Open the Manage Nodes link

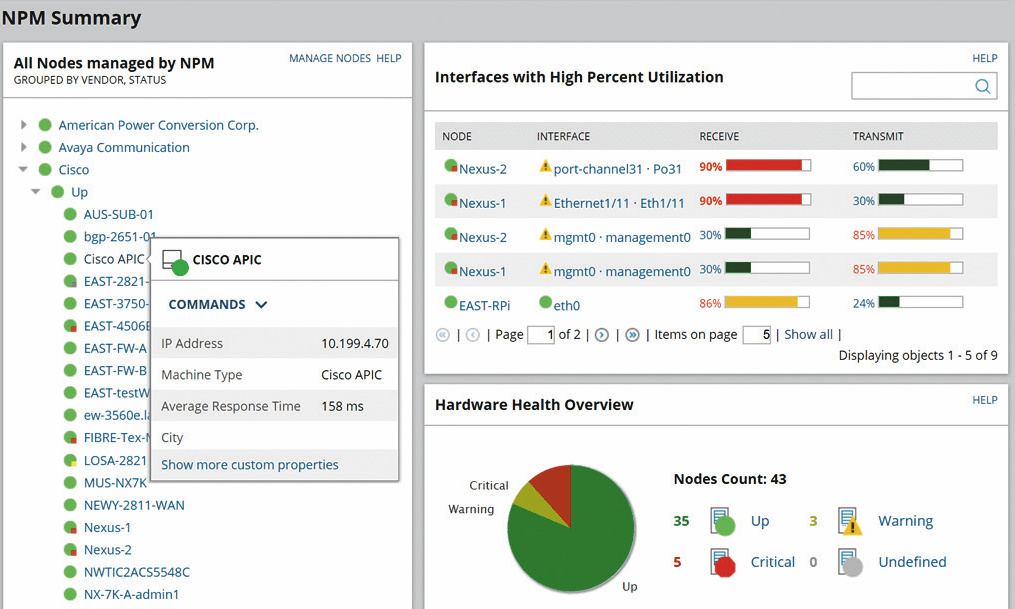click(329, 59)
